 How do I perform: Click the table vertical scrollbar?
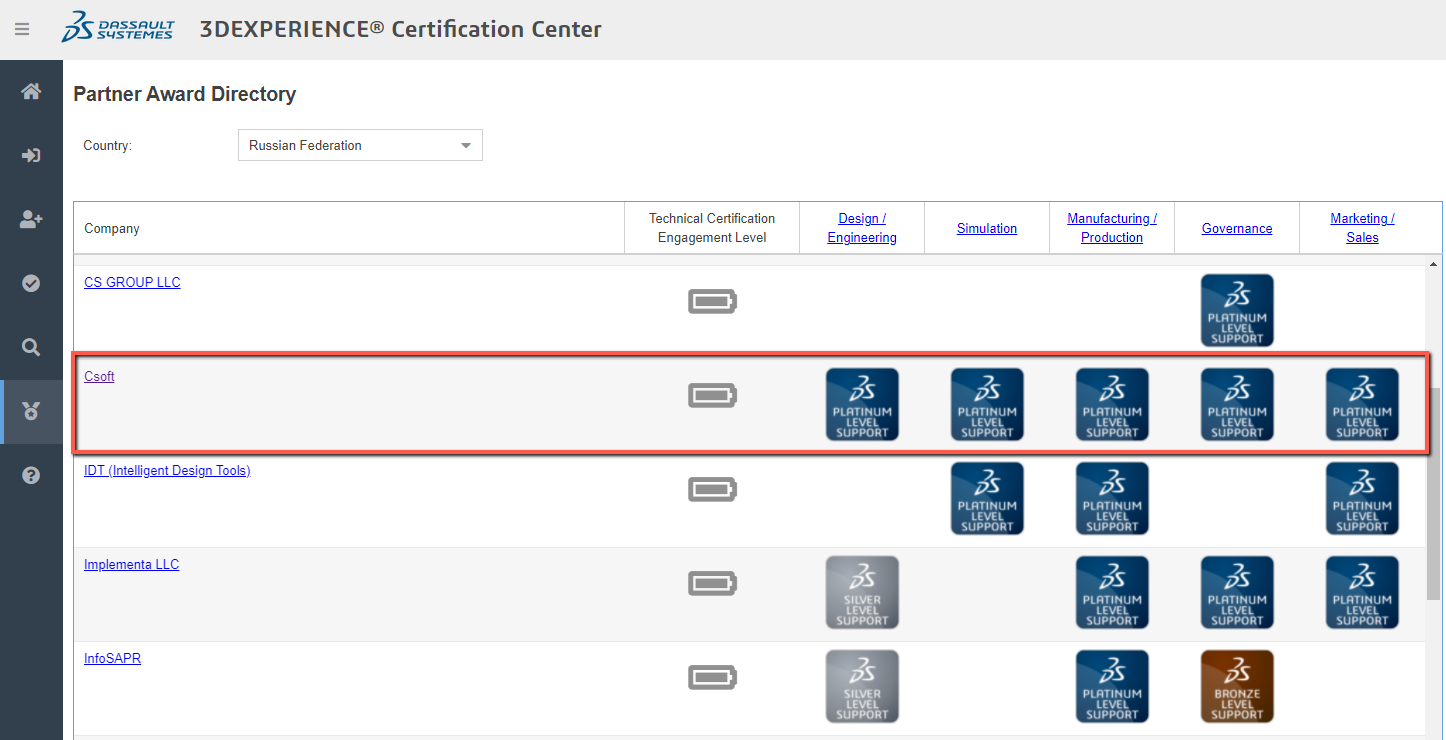(1434, 490)
